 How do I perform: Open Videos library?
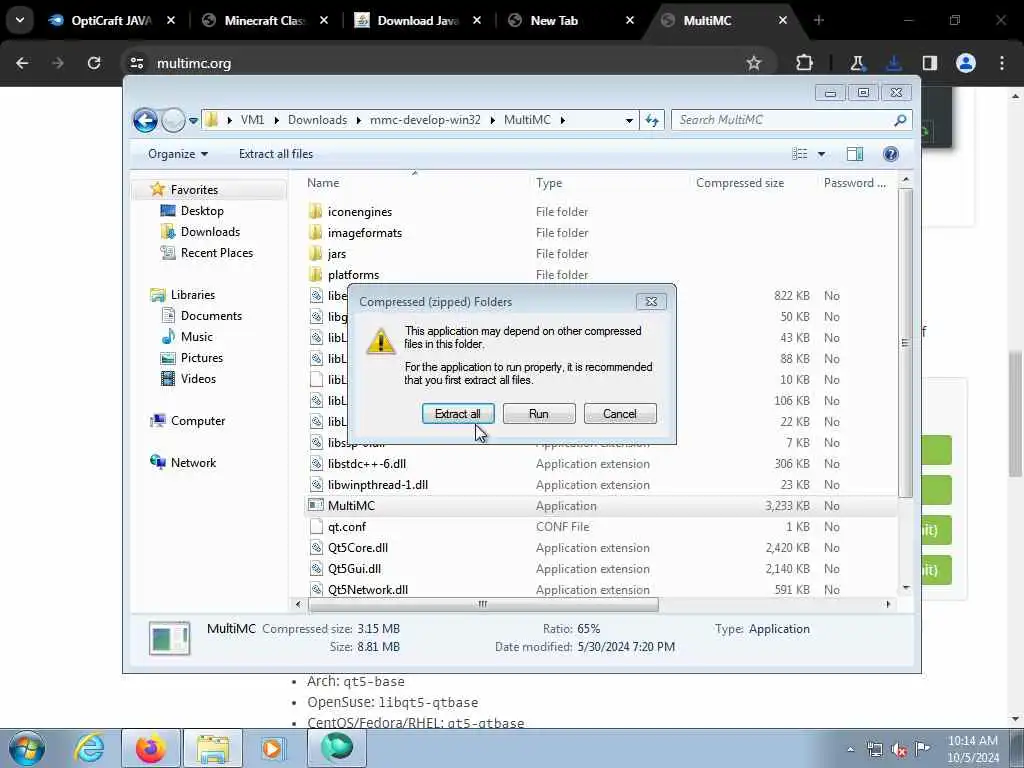tap(198, 378)
